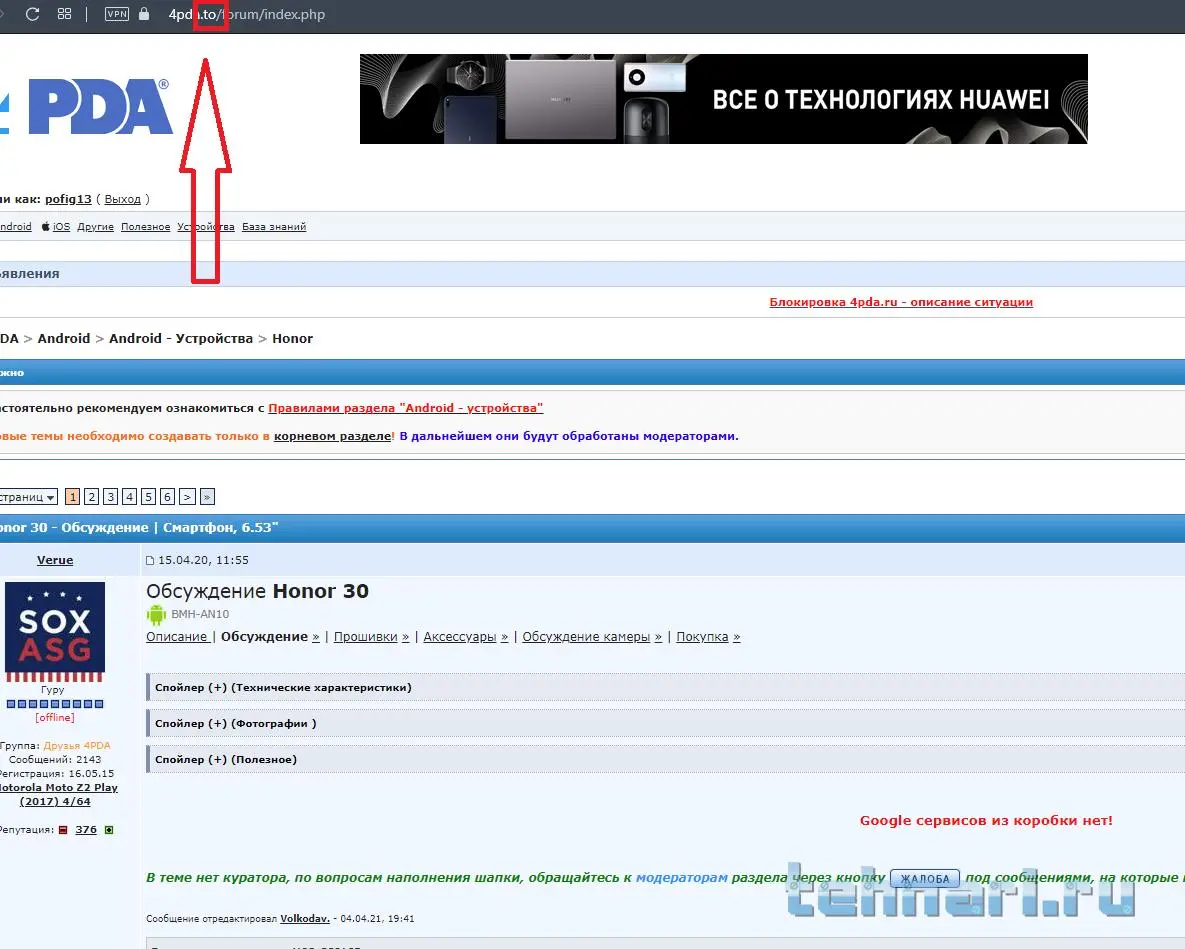Screen dimensions: 1185x949
Task: Click the SOX ASG avatar image
Action: click(x=54, y=632)
